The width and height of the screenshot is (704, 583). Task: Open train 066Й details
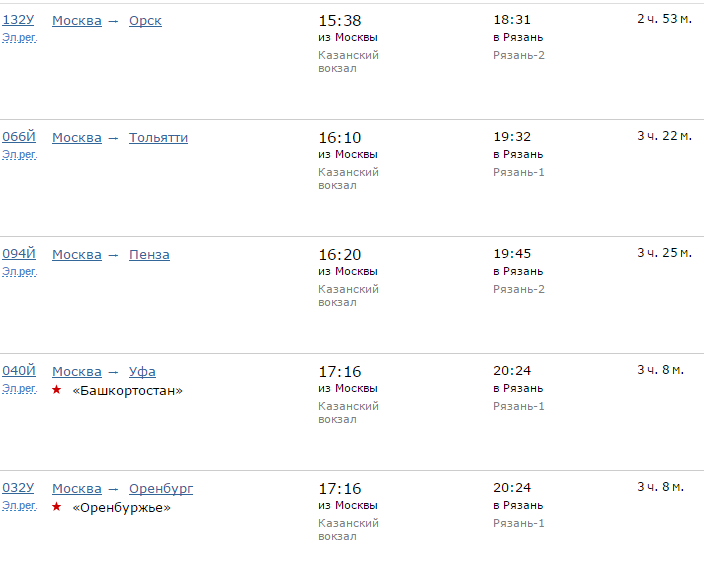point(19,137)
